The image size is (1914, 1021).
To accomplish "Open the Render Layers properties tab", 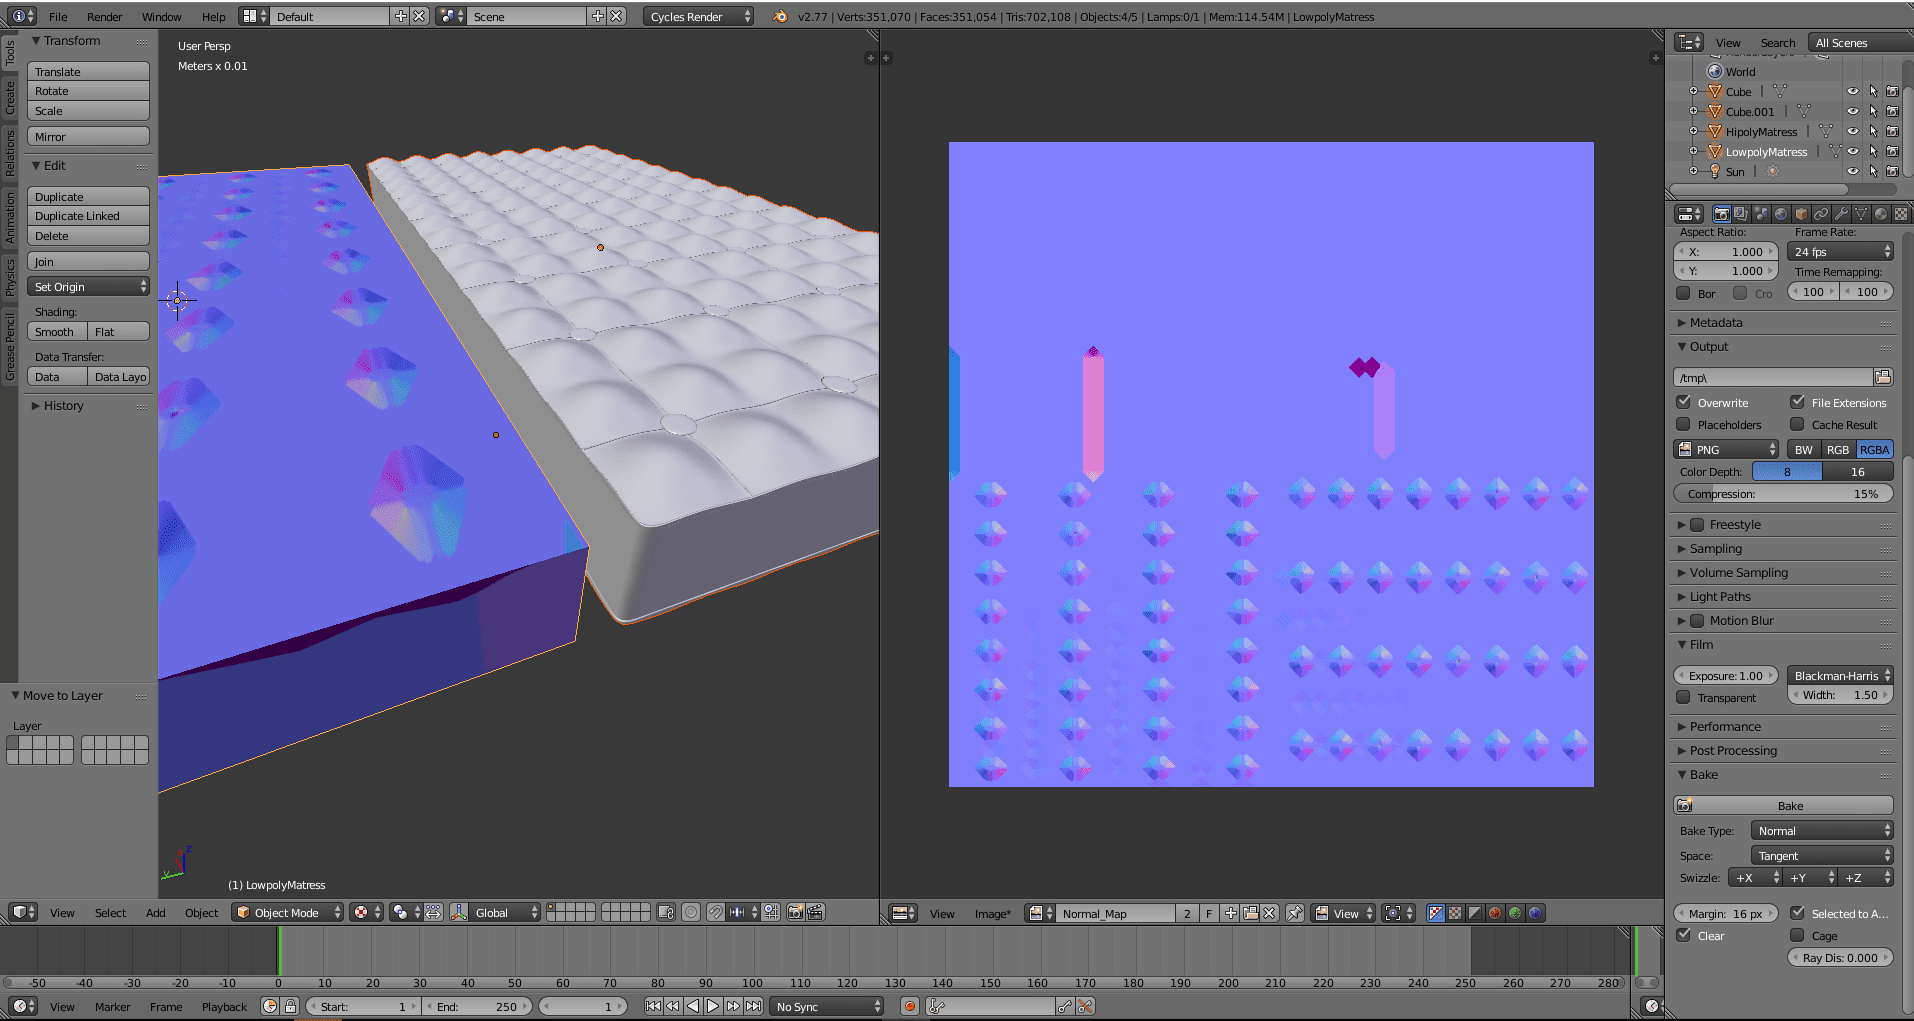I will pos(1741,214).
